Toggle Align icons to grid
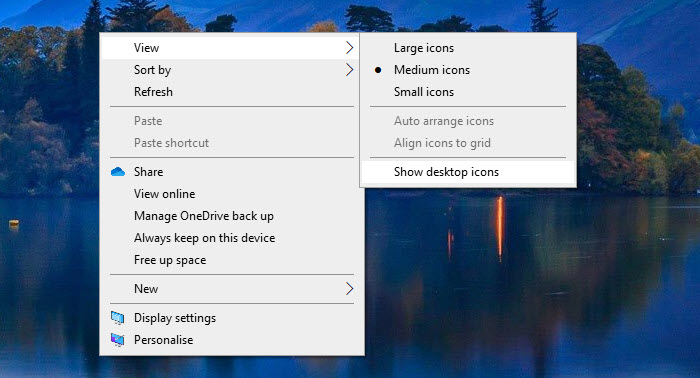Screen dimensions: 700x378 tap(468, 143)
